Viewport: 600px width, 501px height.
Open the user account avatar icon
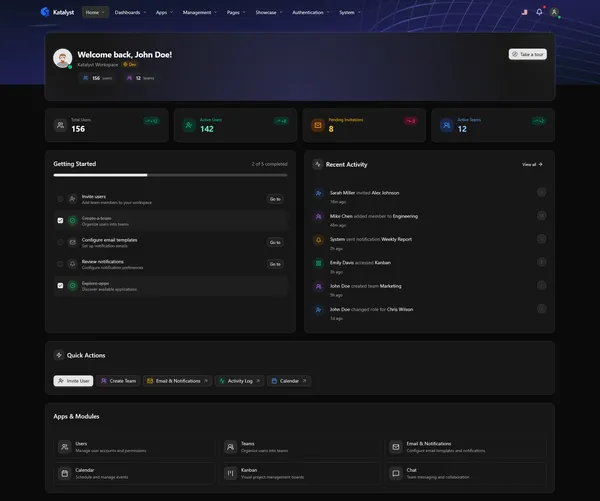pyautogui.click(x=554, y=12)
